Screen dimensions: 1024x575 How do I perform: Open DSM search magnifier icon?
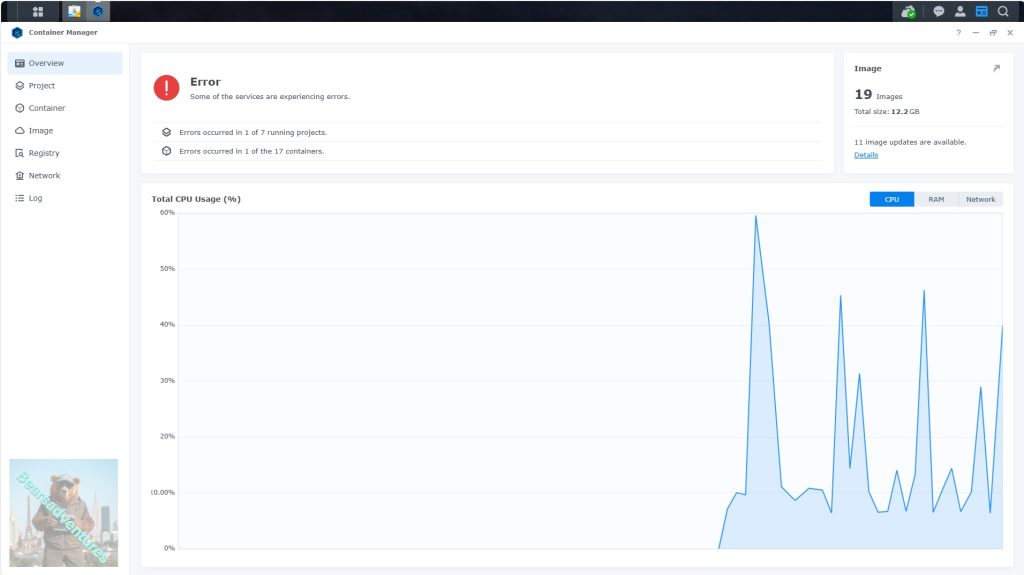point(1003,12)
